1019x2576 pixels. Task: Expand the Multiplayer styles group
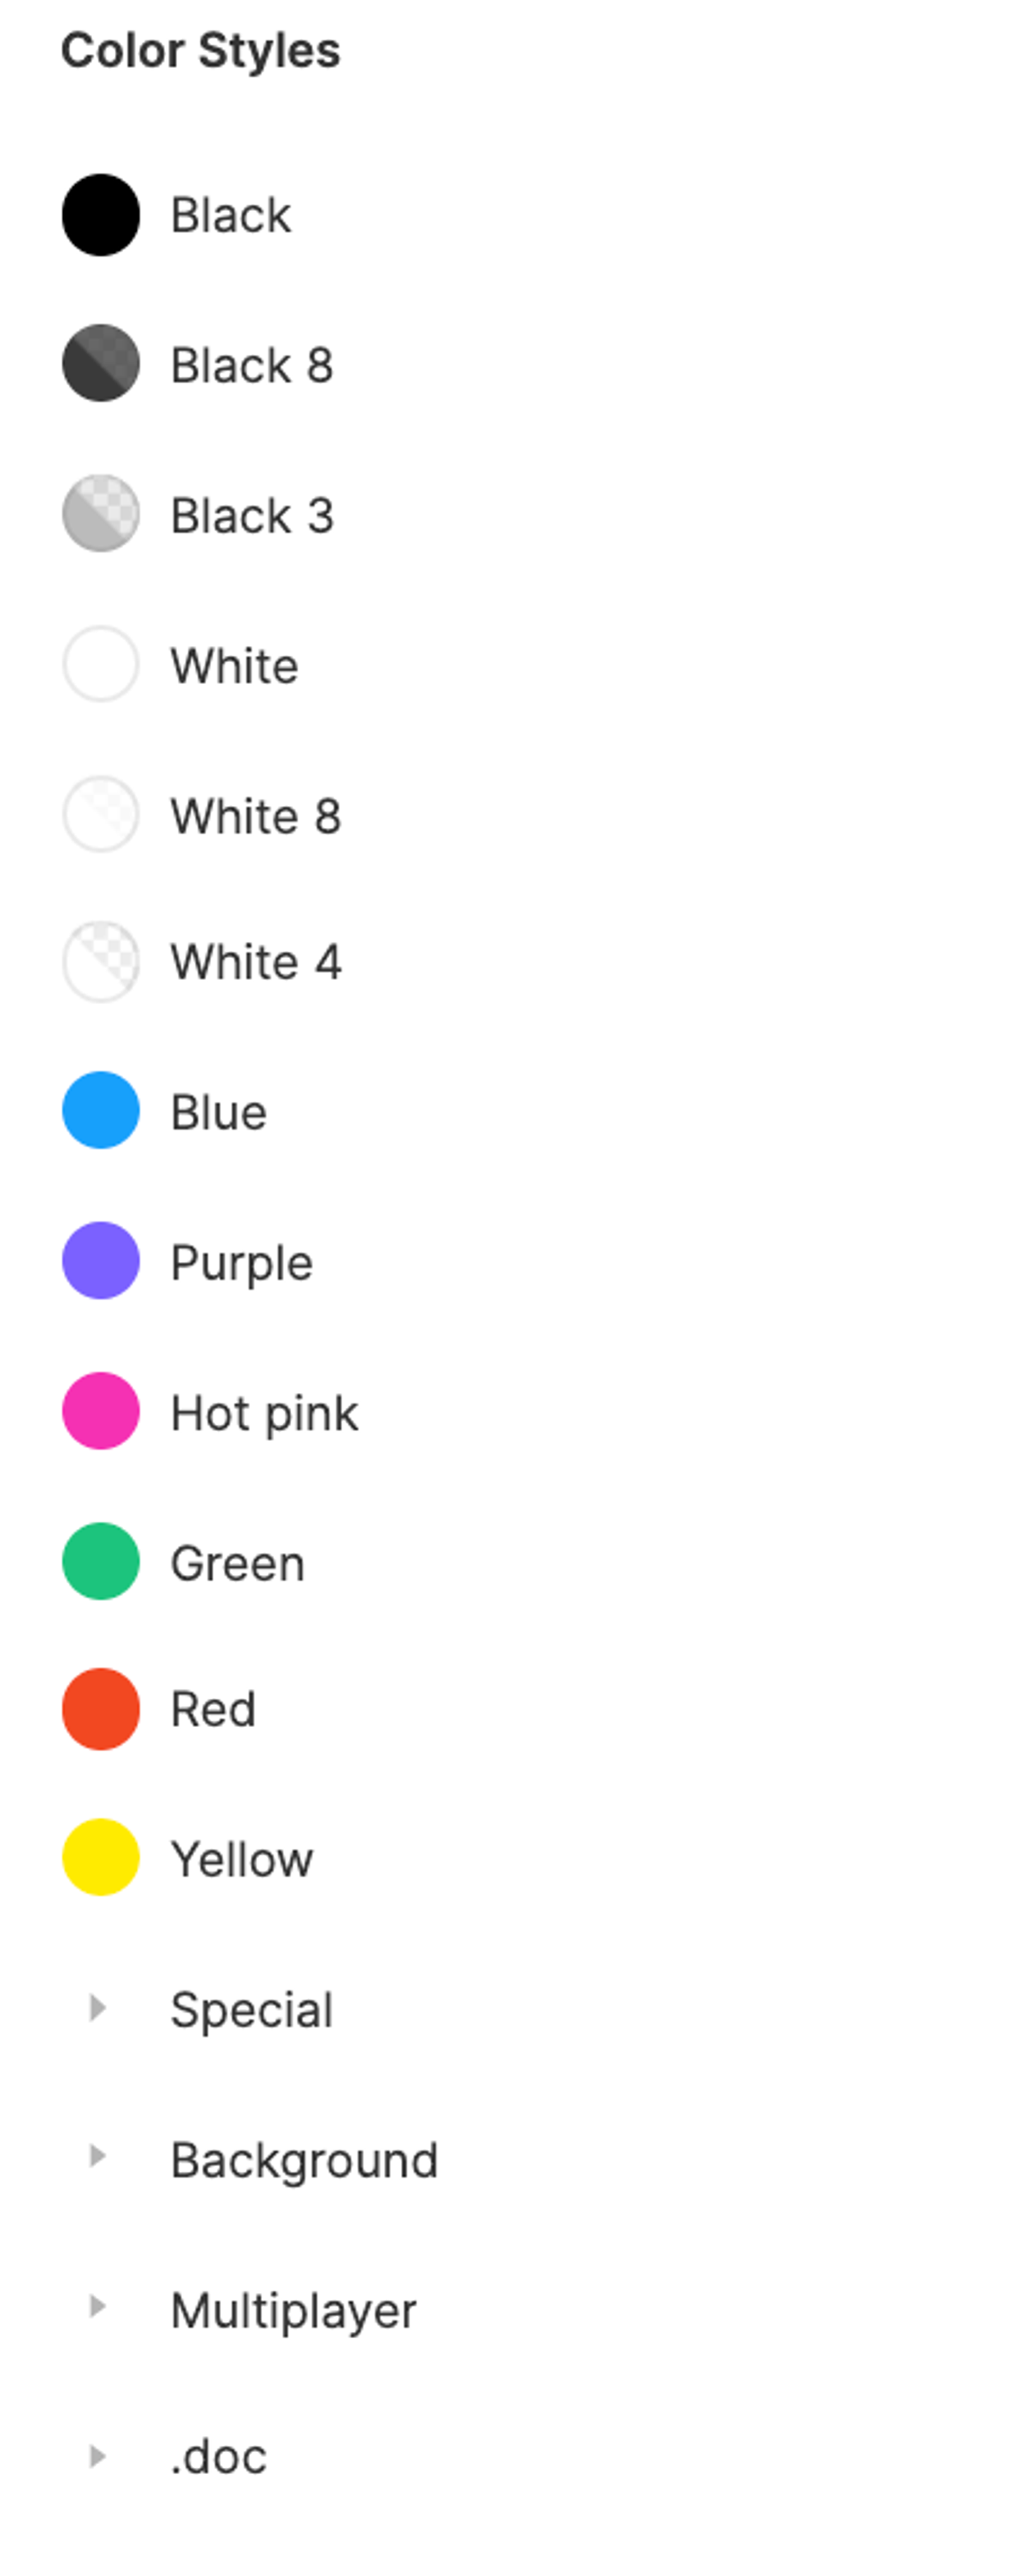click(97, 2307)
